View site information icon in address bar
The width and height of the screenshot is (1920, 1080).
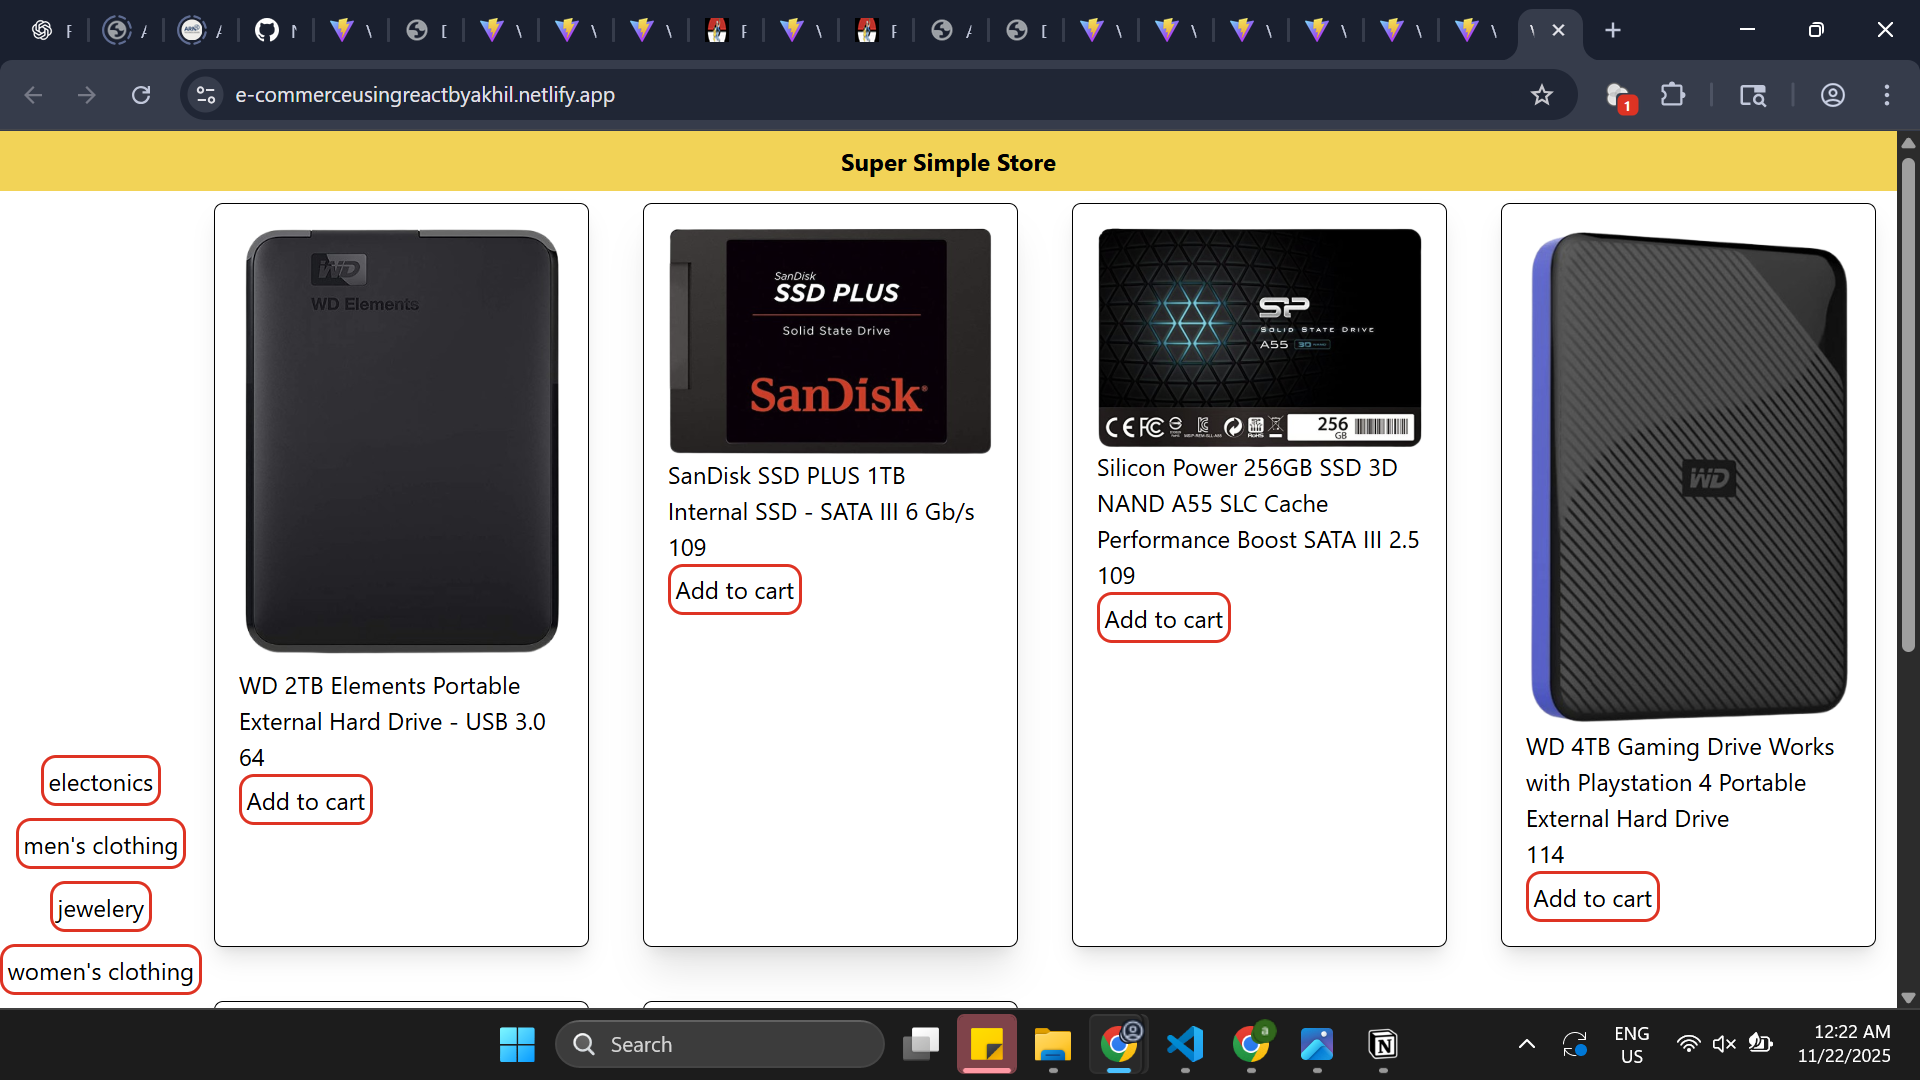[x=206, y=95]
